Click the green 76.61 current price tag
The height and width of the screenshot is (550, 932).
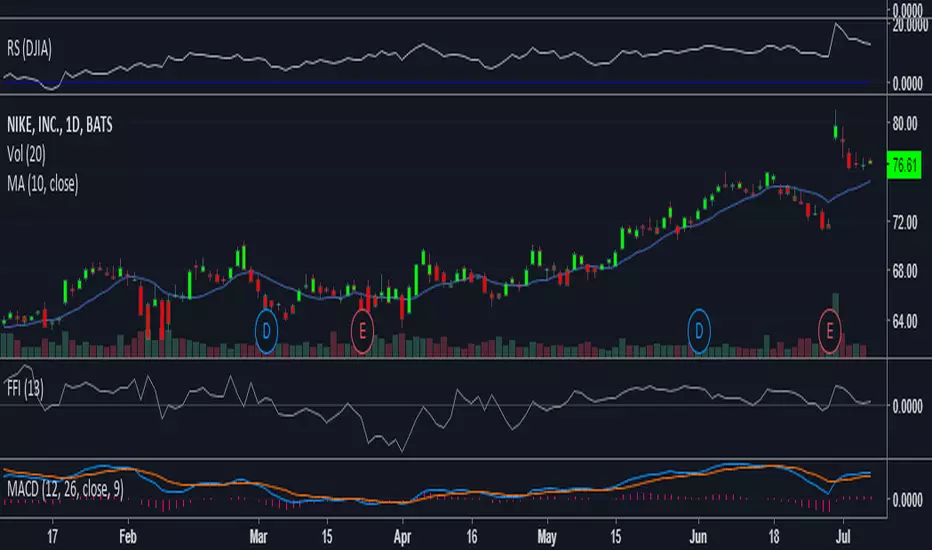point(904,165)
